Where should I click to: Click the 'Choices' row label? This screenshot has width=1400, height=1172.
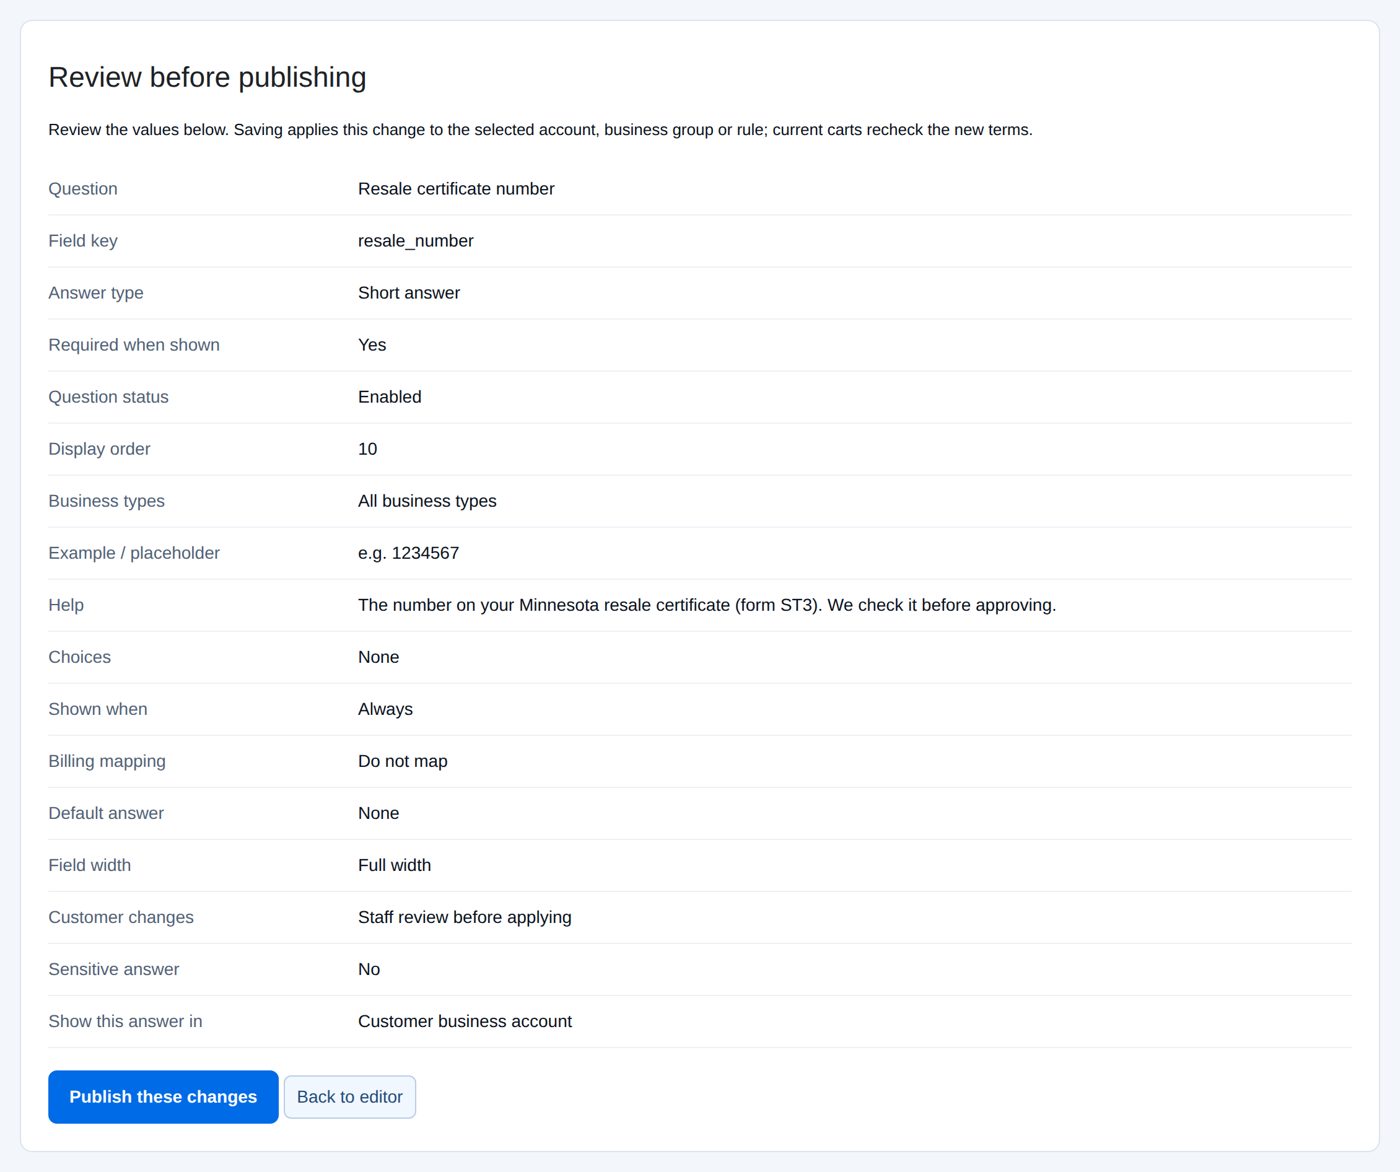coord(80,657)
